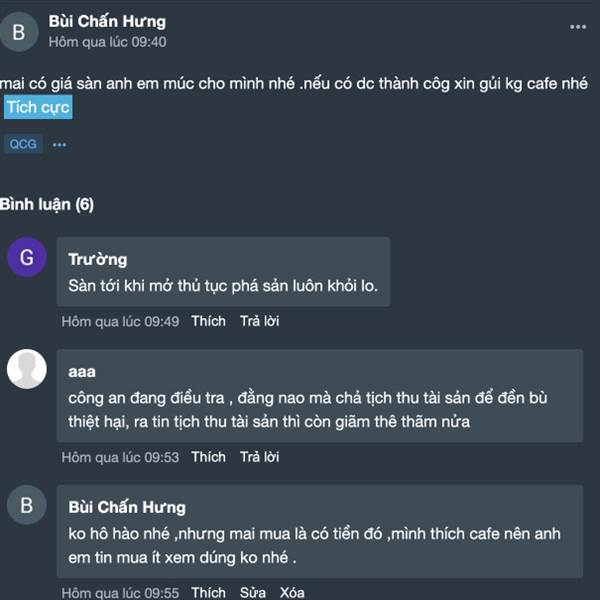Click the aaa commenter name
The height and width of the screenshot is (600, 600).
(82, 372)
